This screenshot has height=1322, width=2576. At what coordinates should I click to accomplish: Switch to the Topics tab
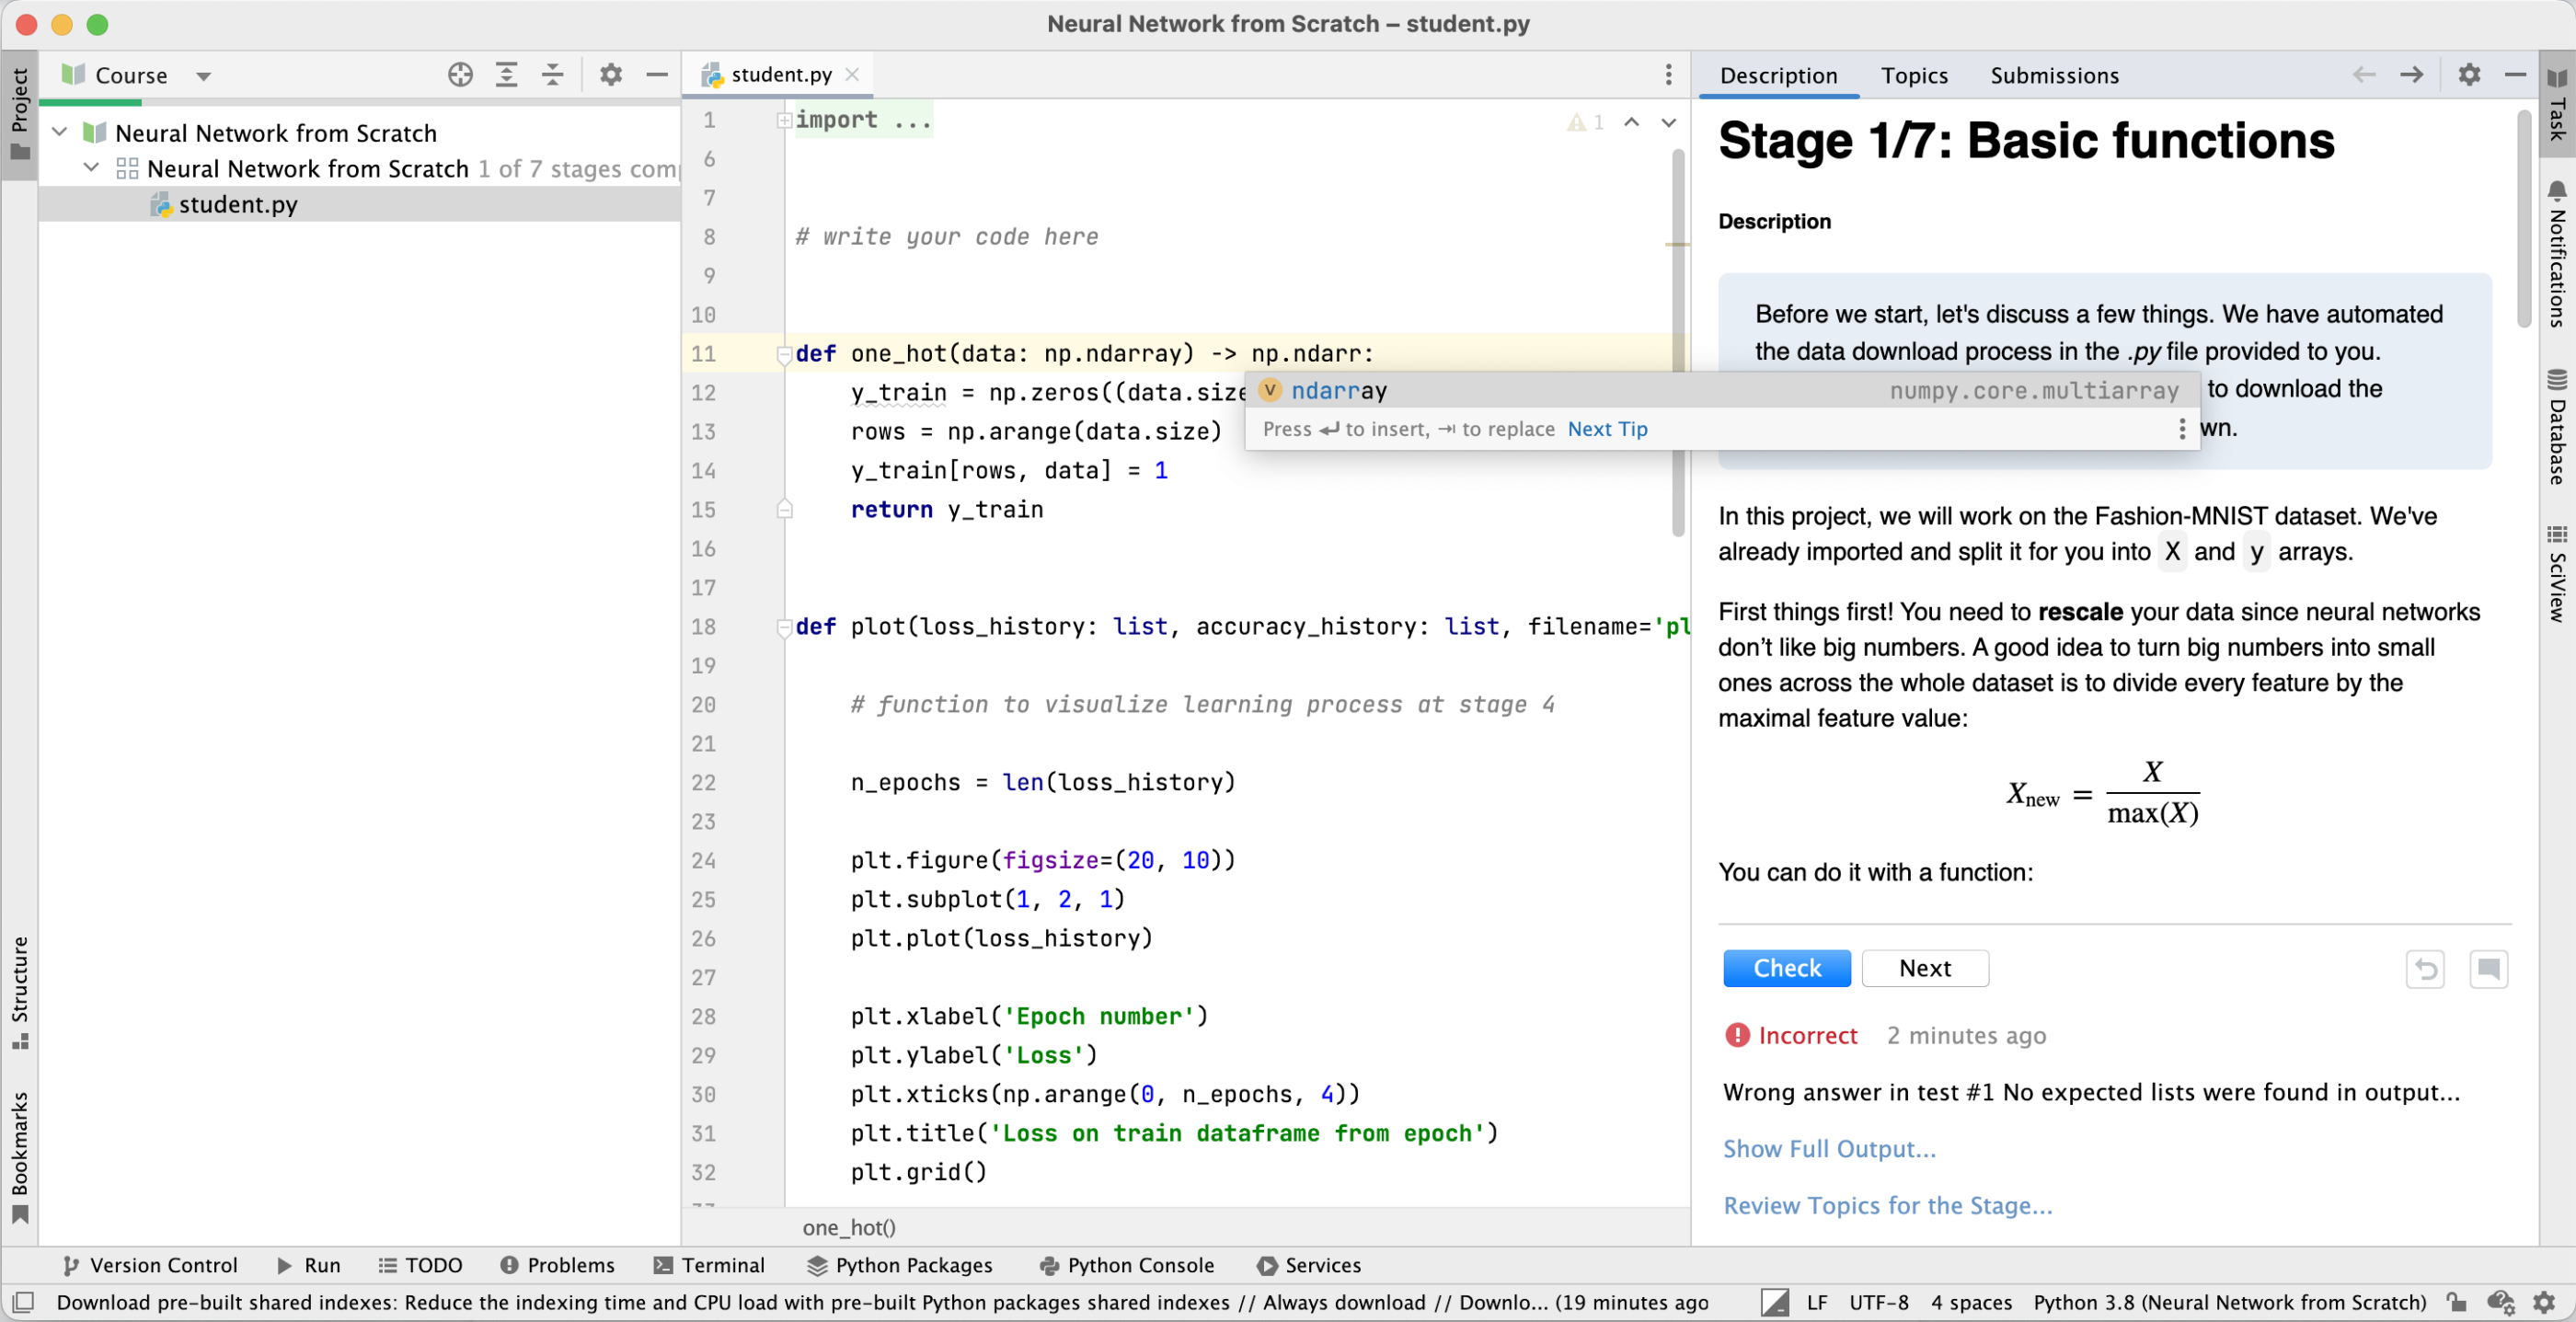1915,75
